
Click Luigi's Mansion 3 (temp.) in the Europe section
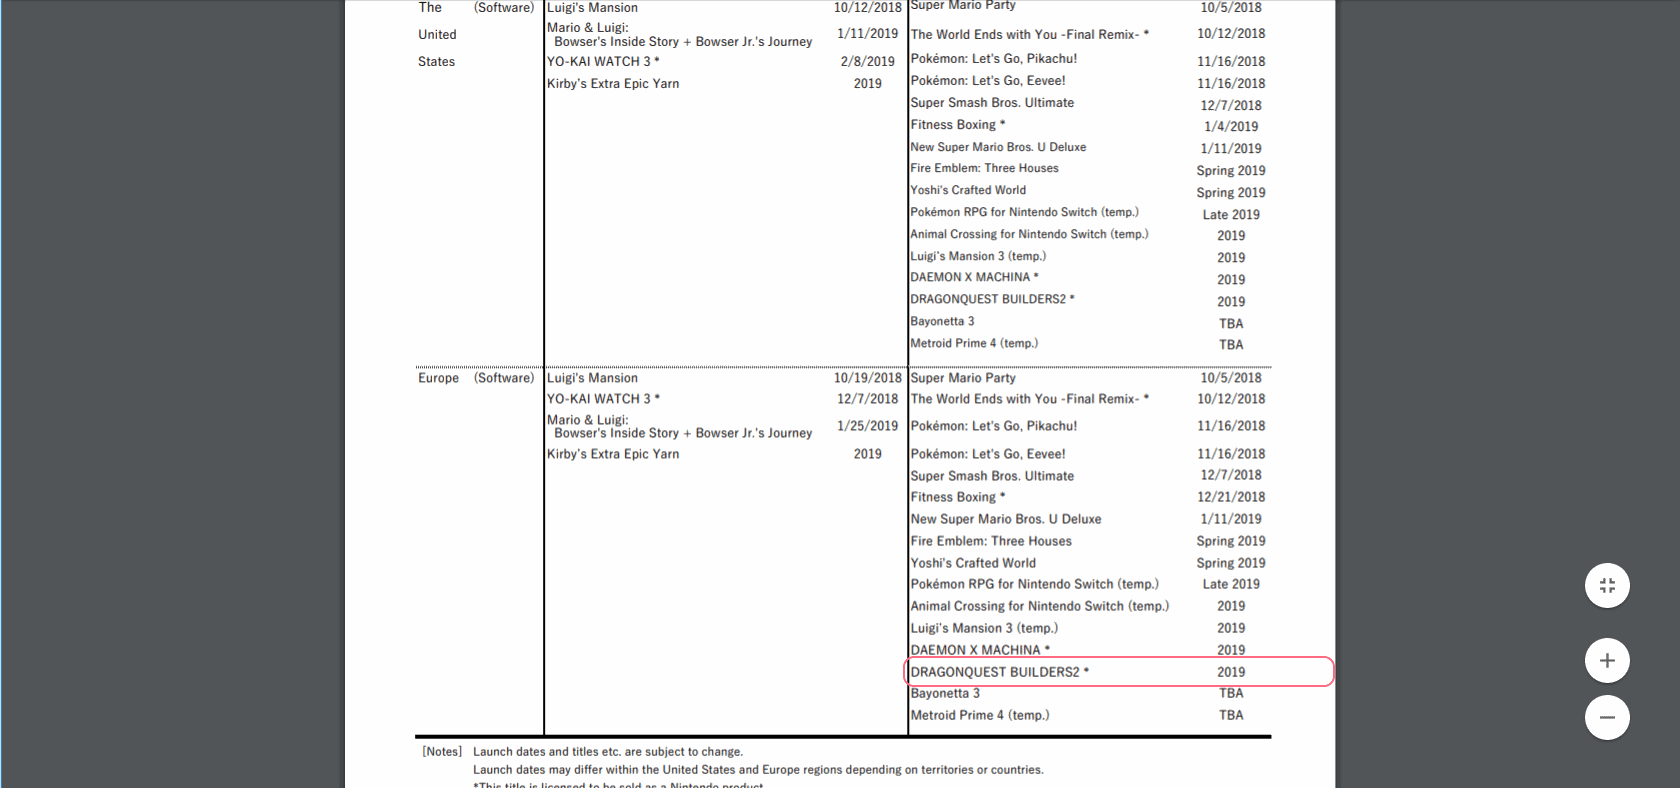984,629
